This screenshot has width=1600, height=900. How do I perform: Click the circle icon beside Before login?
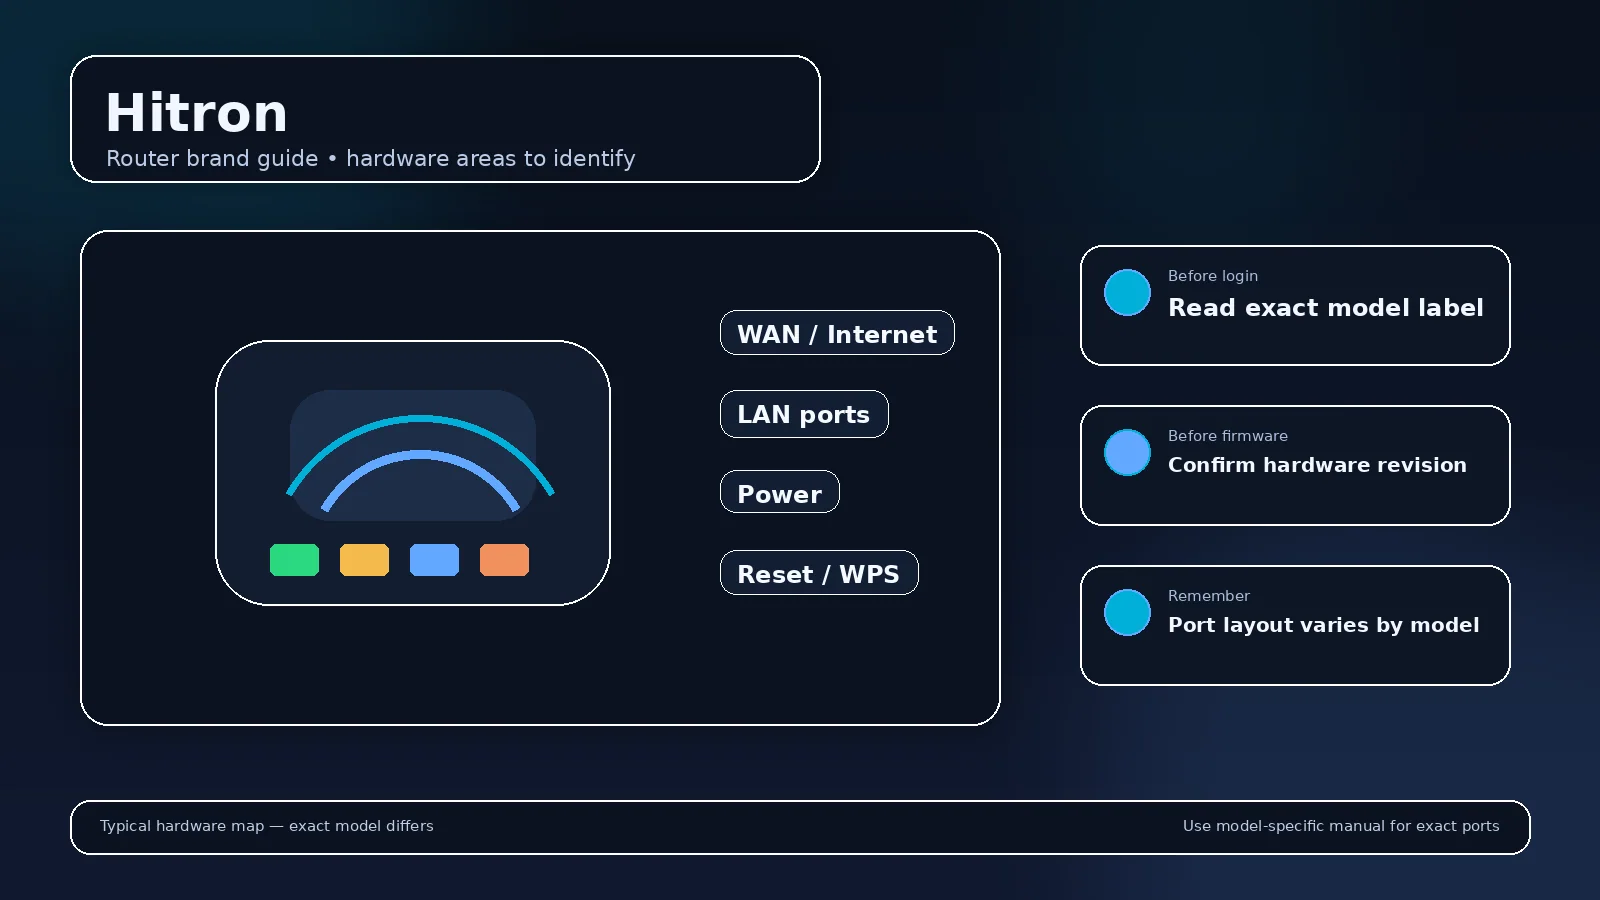[1127, 292]
